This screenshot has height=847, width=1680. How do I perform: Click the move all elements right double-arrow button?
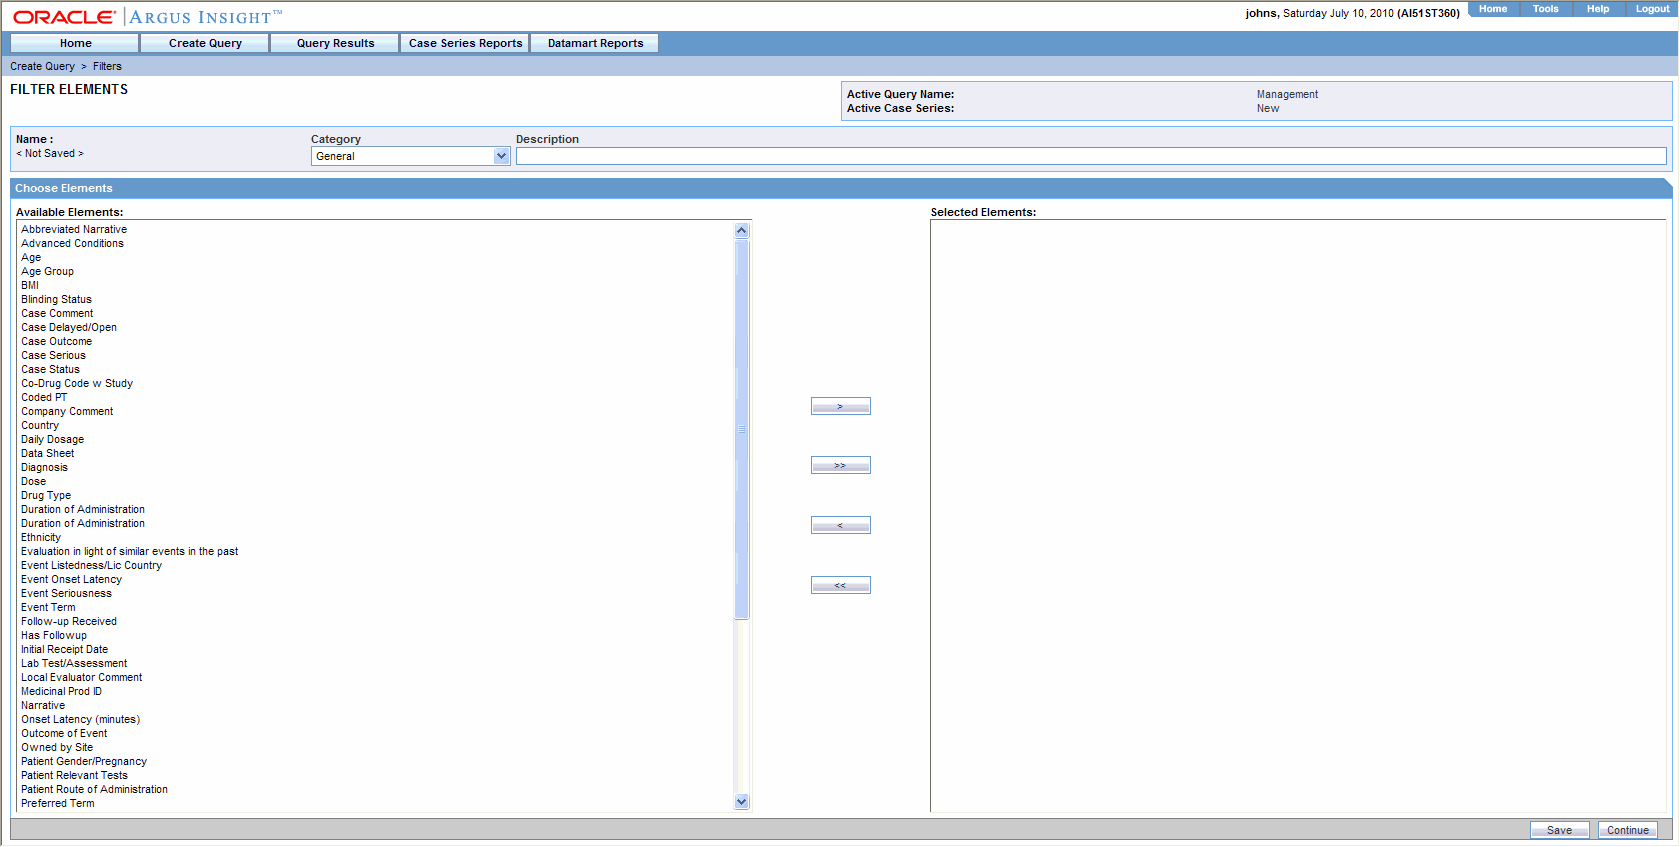(840, 465)
